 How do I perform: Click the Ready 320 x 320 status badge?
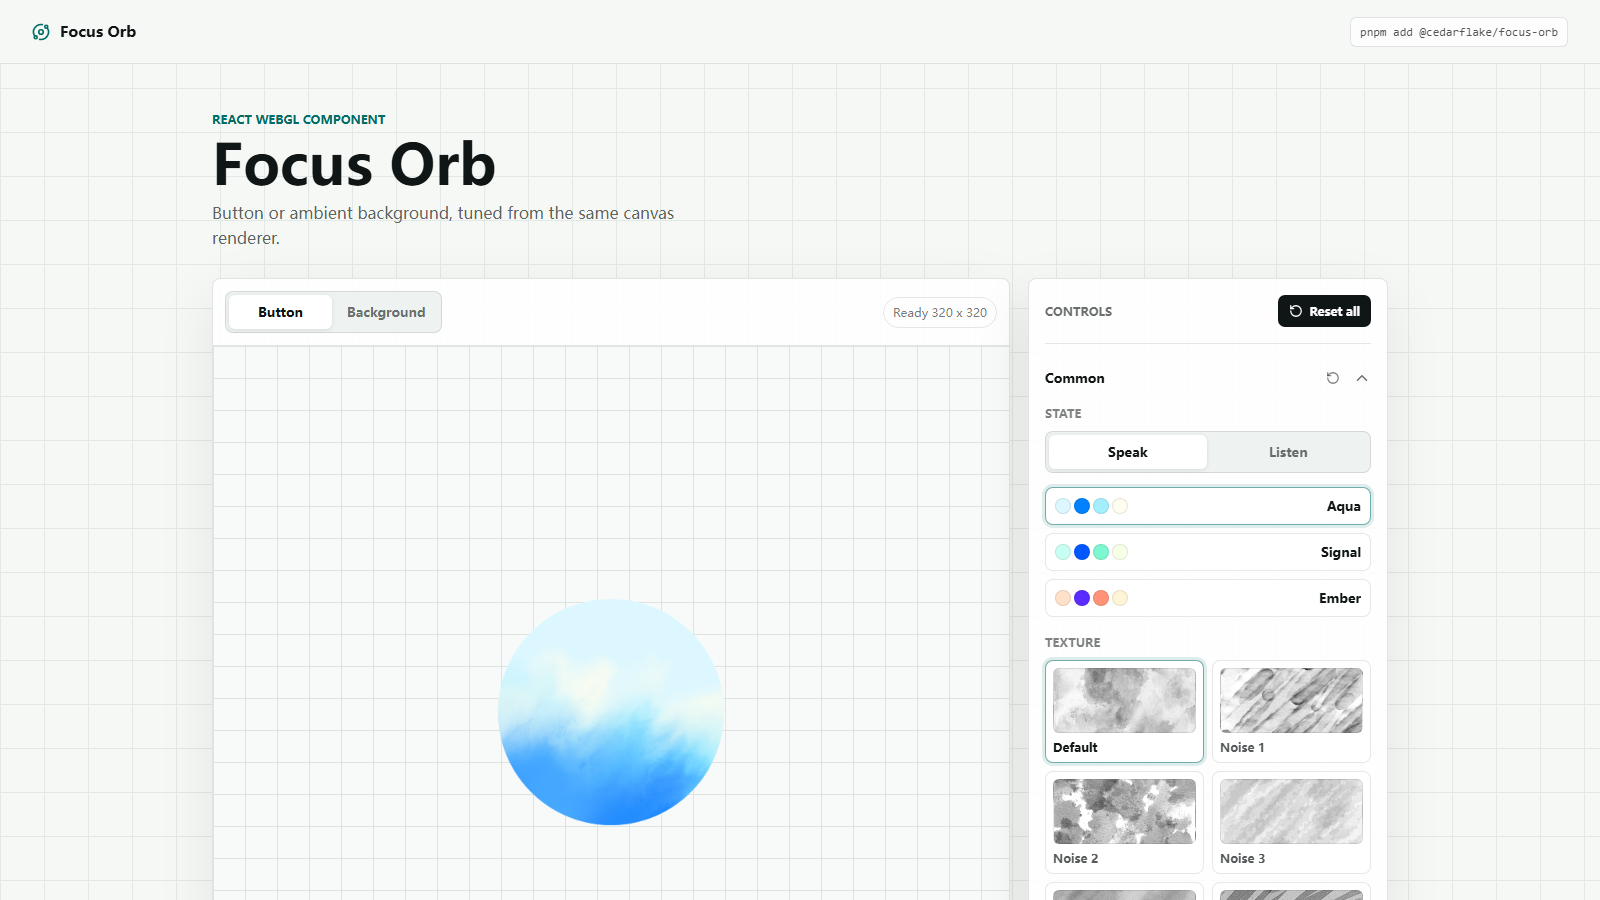click(x=939, y=312)
